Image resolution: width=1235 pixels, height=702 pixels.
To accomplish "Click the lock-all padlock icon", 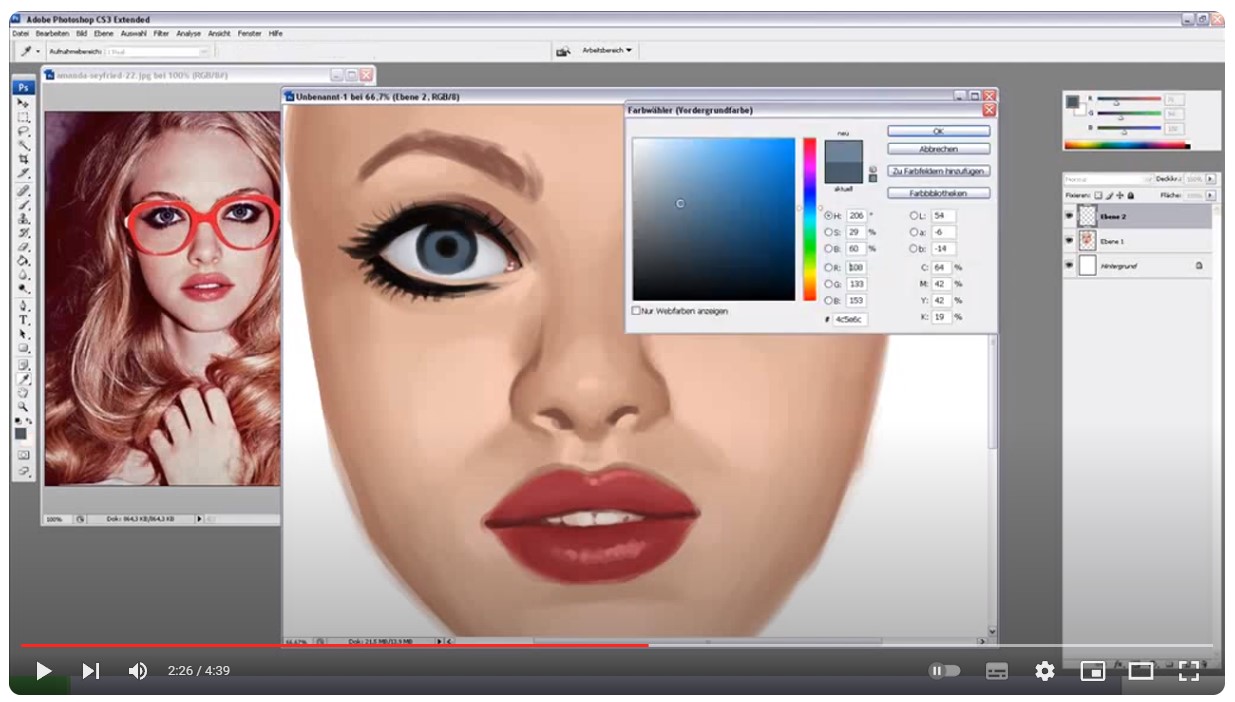I will [x=1130, y=195].
